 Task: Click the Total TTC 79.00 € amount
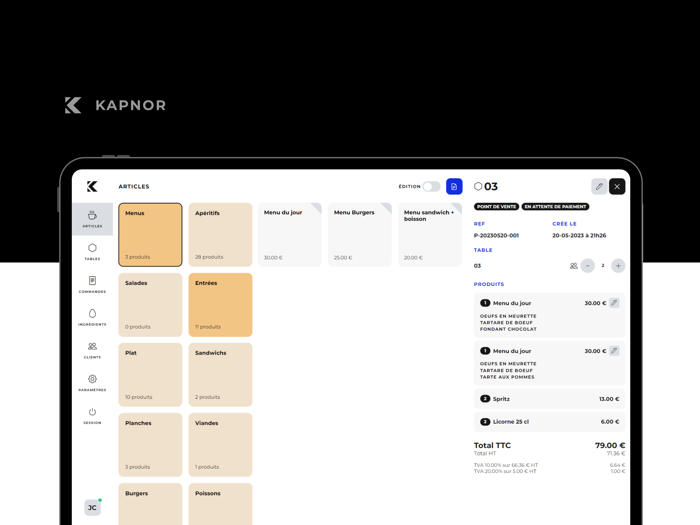[x=610, y=445]
